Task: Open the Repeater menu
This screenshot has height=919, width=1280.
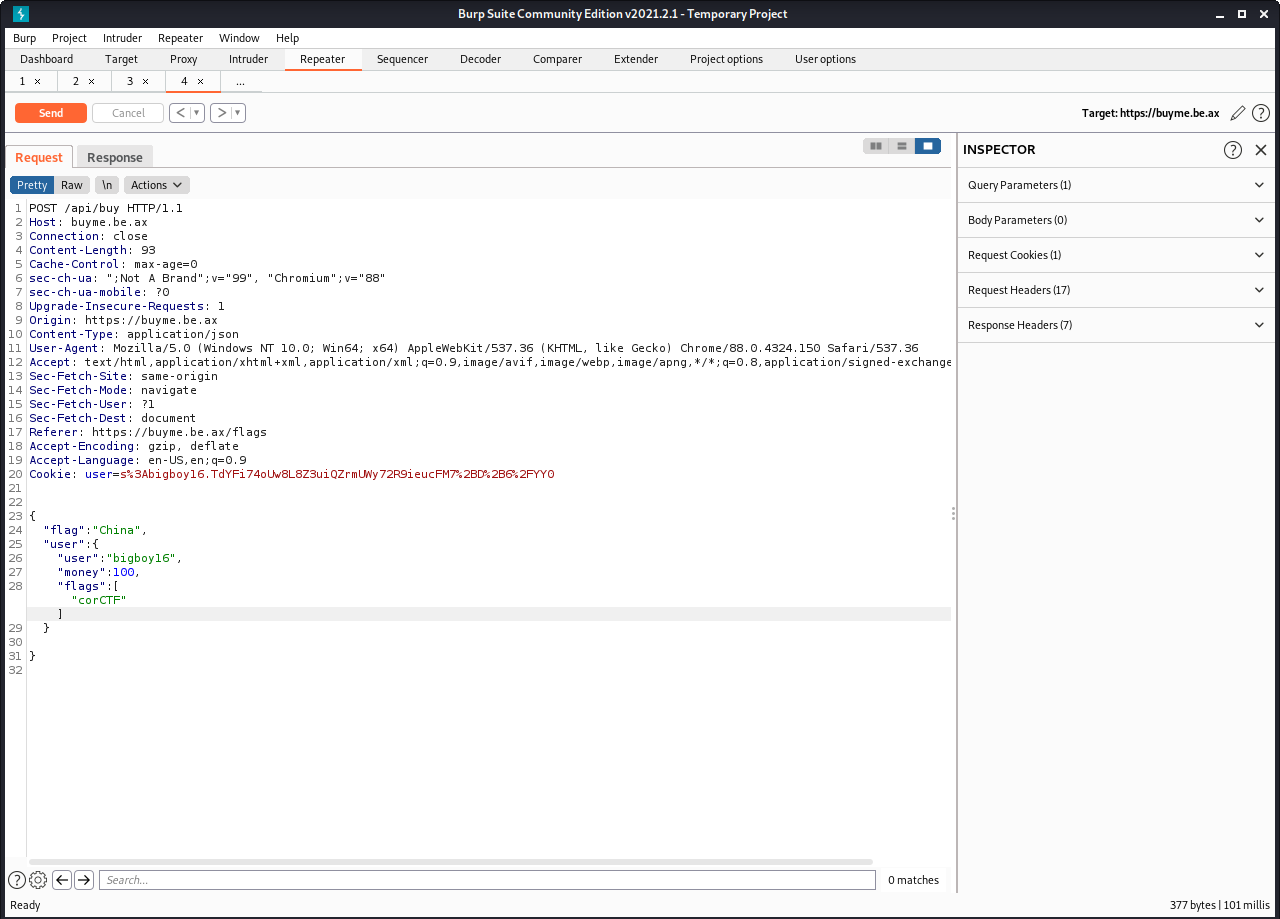Action: tap(181, 38)
